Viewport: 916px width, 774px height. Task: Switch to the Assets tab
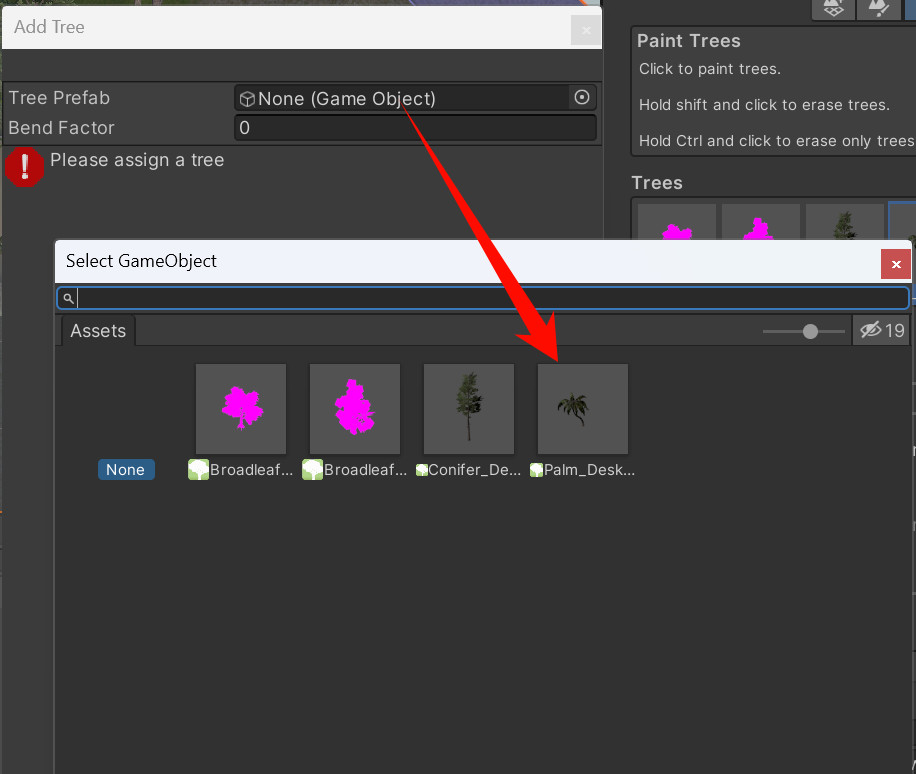[x=98, y=331]
